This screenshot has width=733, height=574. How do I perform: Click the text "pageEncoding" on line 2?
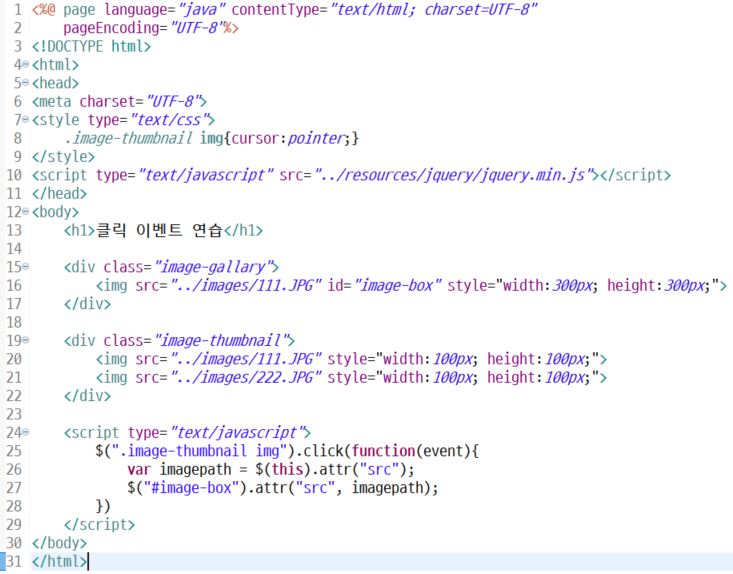point(111,29)
